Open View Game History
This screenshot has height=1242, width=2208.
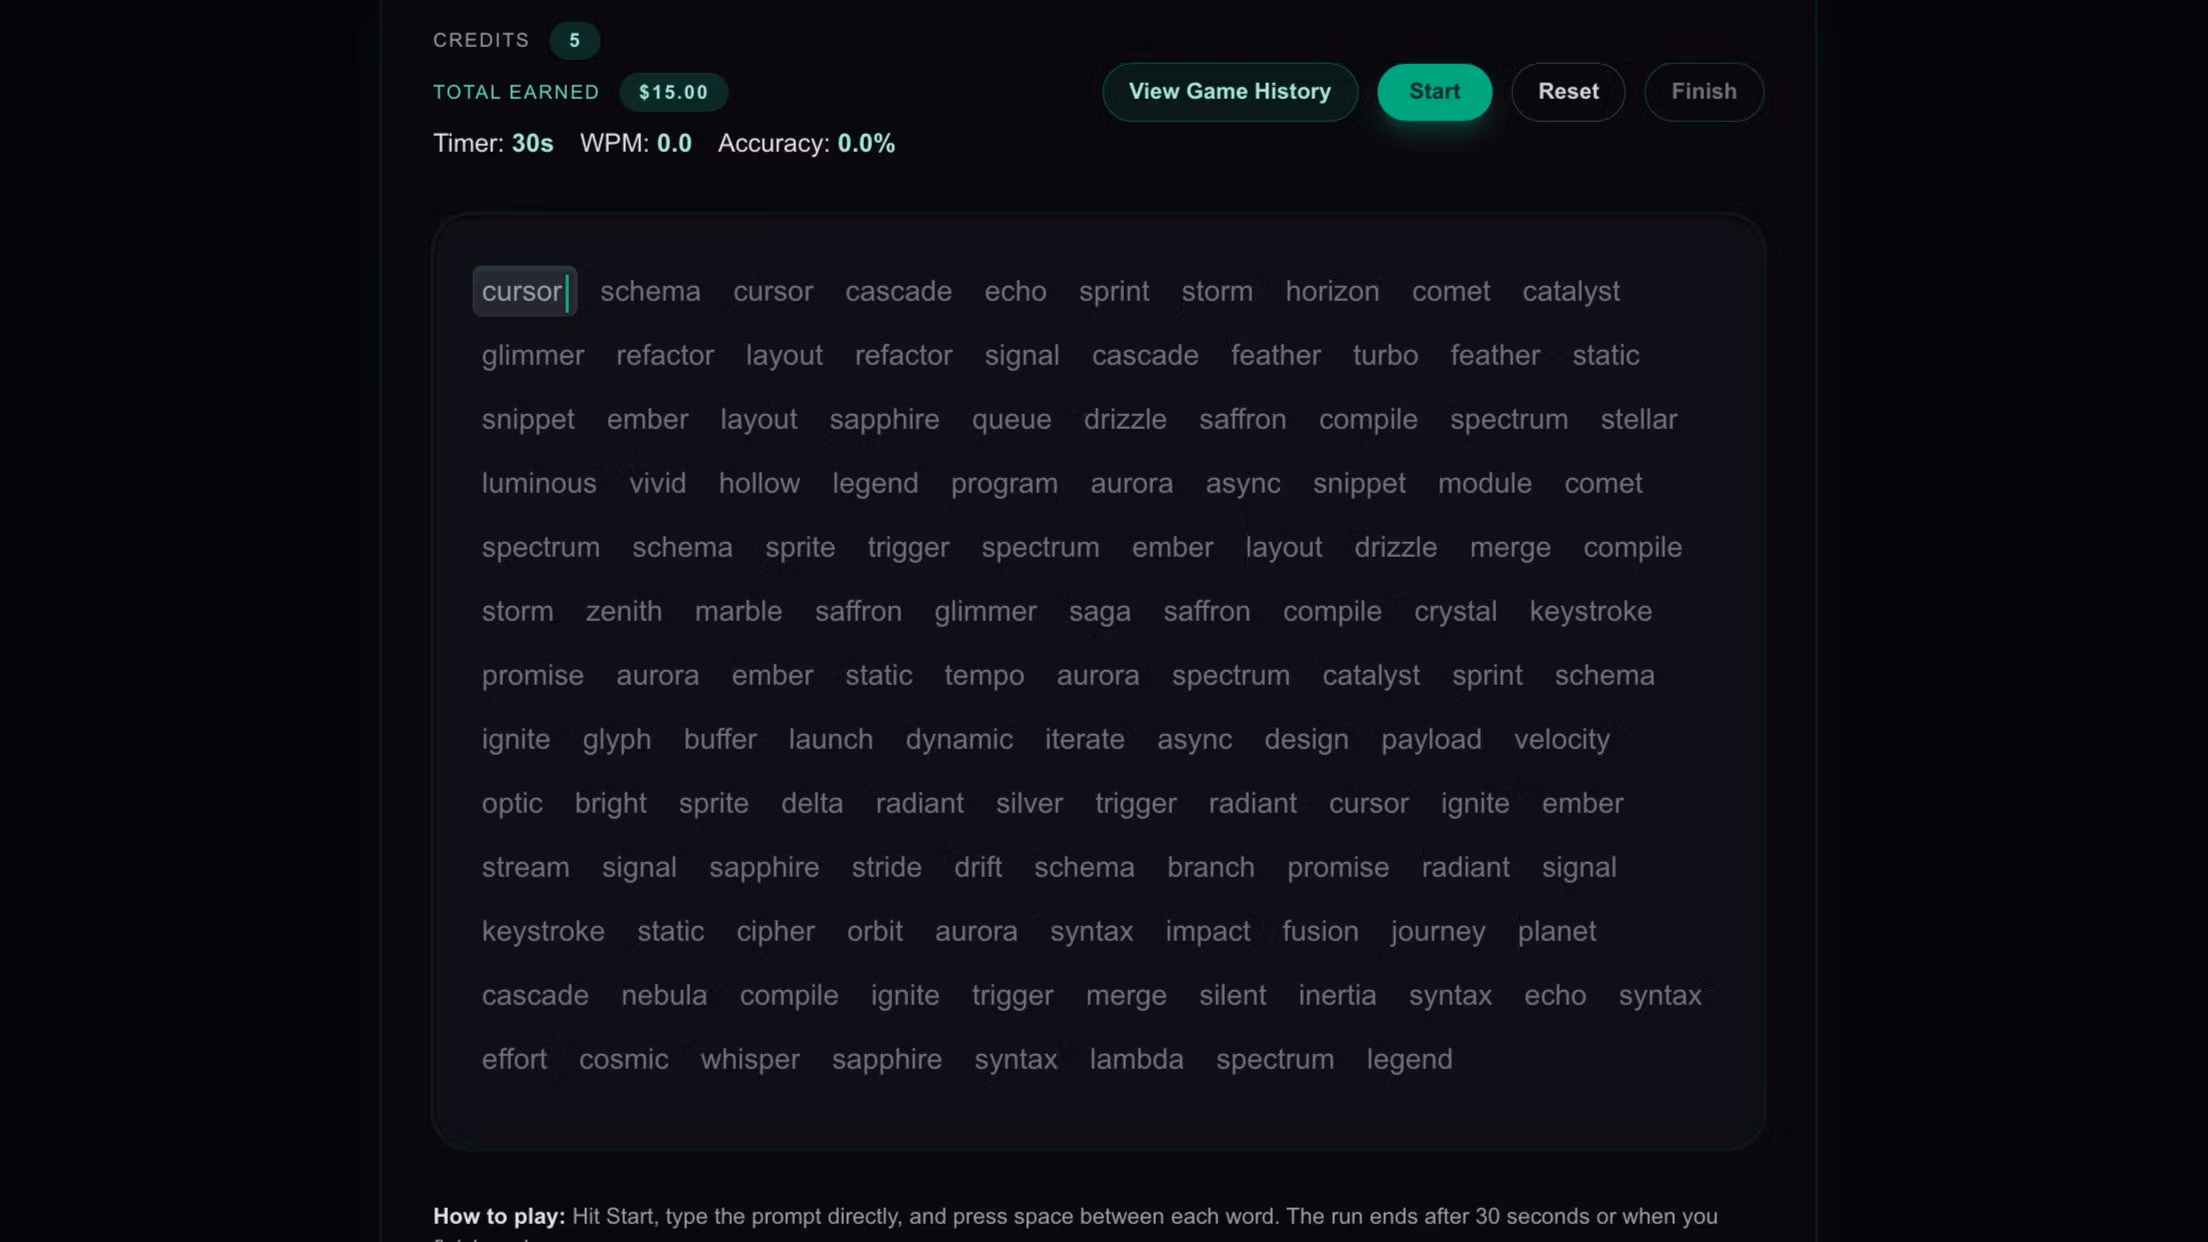pos(1229,92)
